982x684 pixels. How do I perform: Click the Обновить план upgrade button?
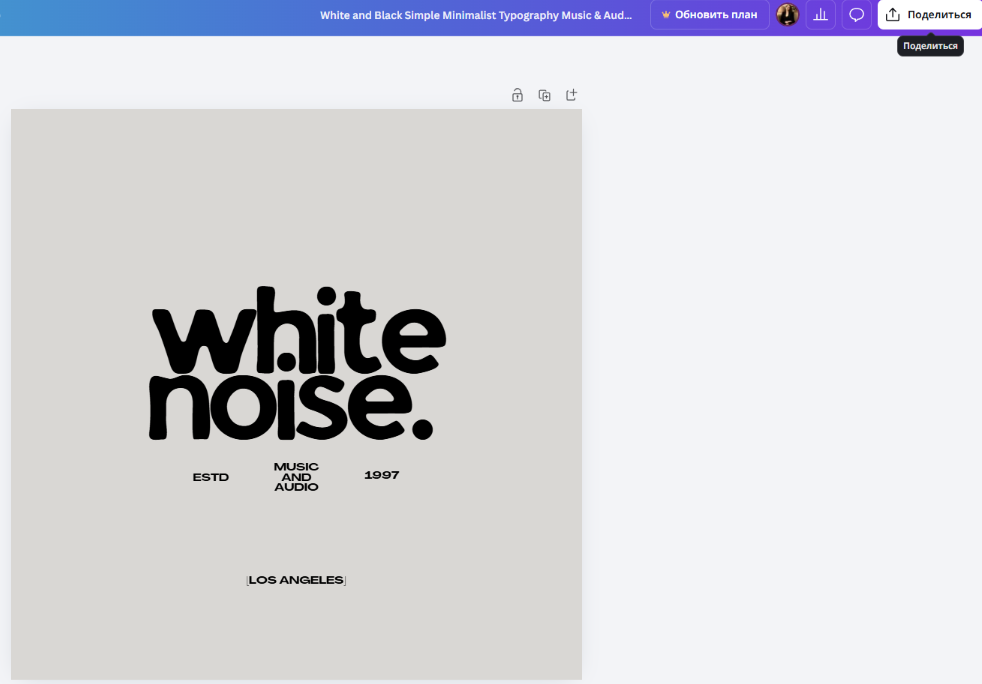pos(710,15)
